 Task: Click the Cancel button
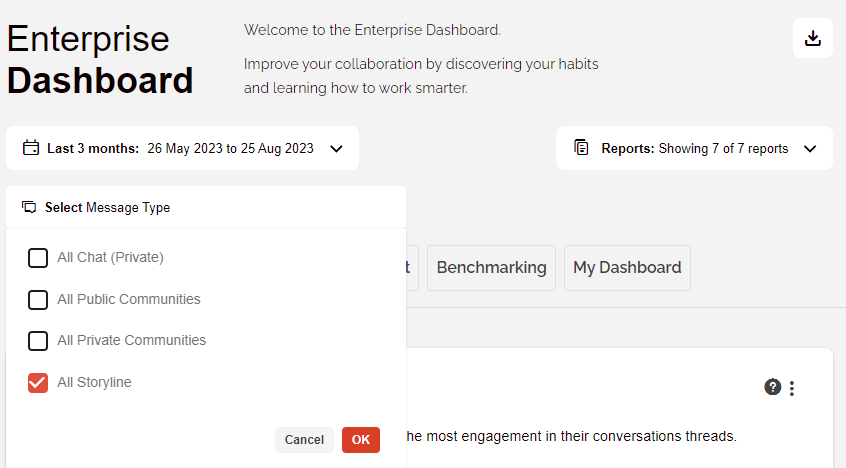[x=304, y=440]
